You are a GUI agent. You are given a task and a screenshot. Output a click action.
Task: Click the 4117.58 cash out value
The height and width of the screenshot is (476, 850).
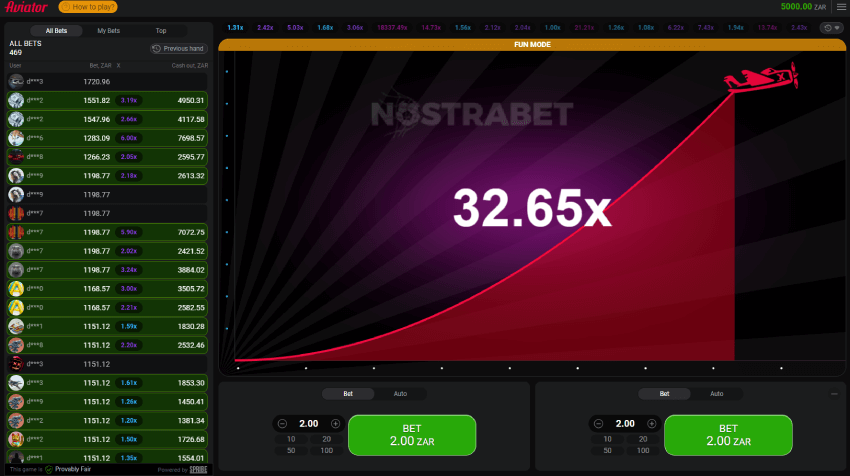coord(191,119)
